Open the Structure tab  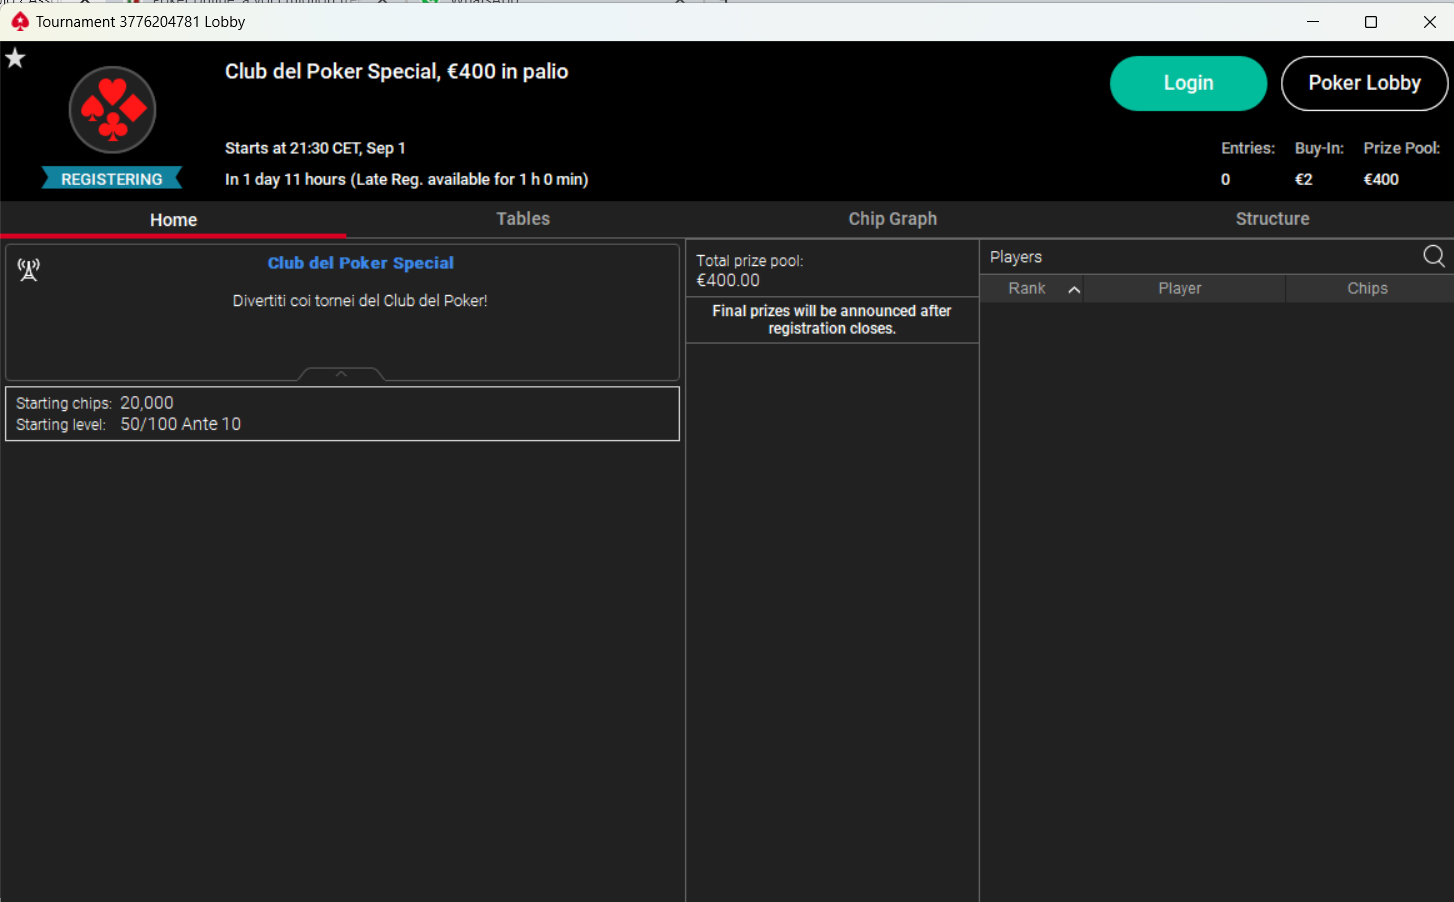pos(1272,219)
